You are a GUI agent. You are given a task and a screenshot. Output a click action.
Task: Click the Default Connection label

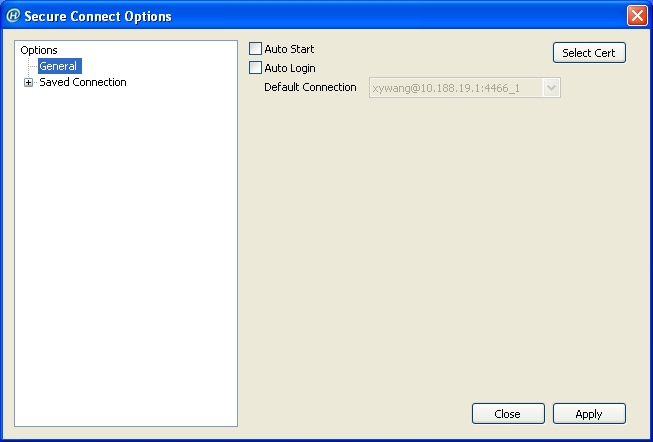[x=310, y=87]
